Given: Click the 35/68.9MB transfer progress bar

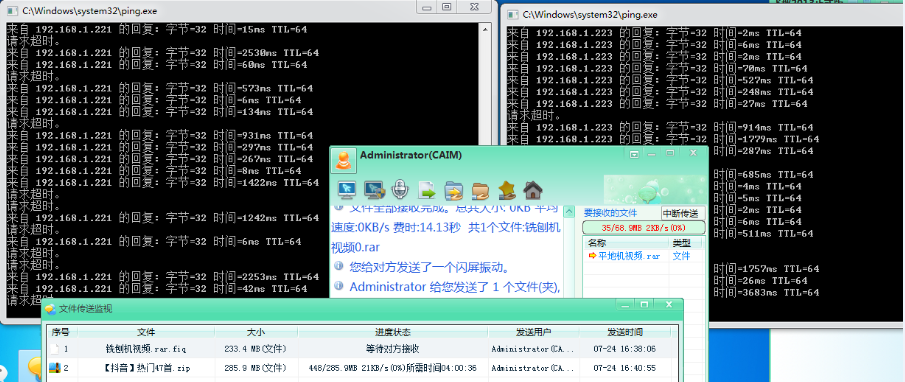Looking at the screenshot, I should (644, 227).
